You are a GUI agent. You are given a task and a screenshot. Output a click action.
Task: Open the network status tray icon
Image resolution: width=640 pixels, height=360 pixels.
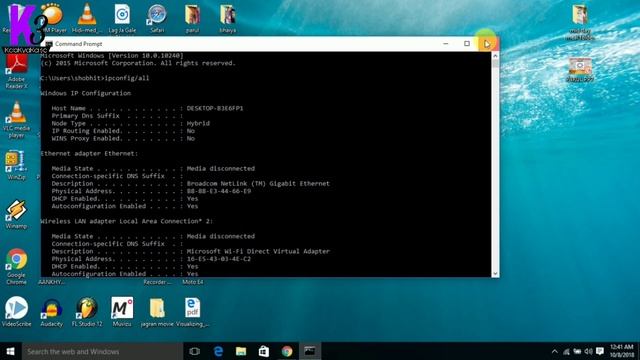[x=566, y=351]
